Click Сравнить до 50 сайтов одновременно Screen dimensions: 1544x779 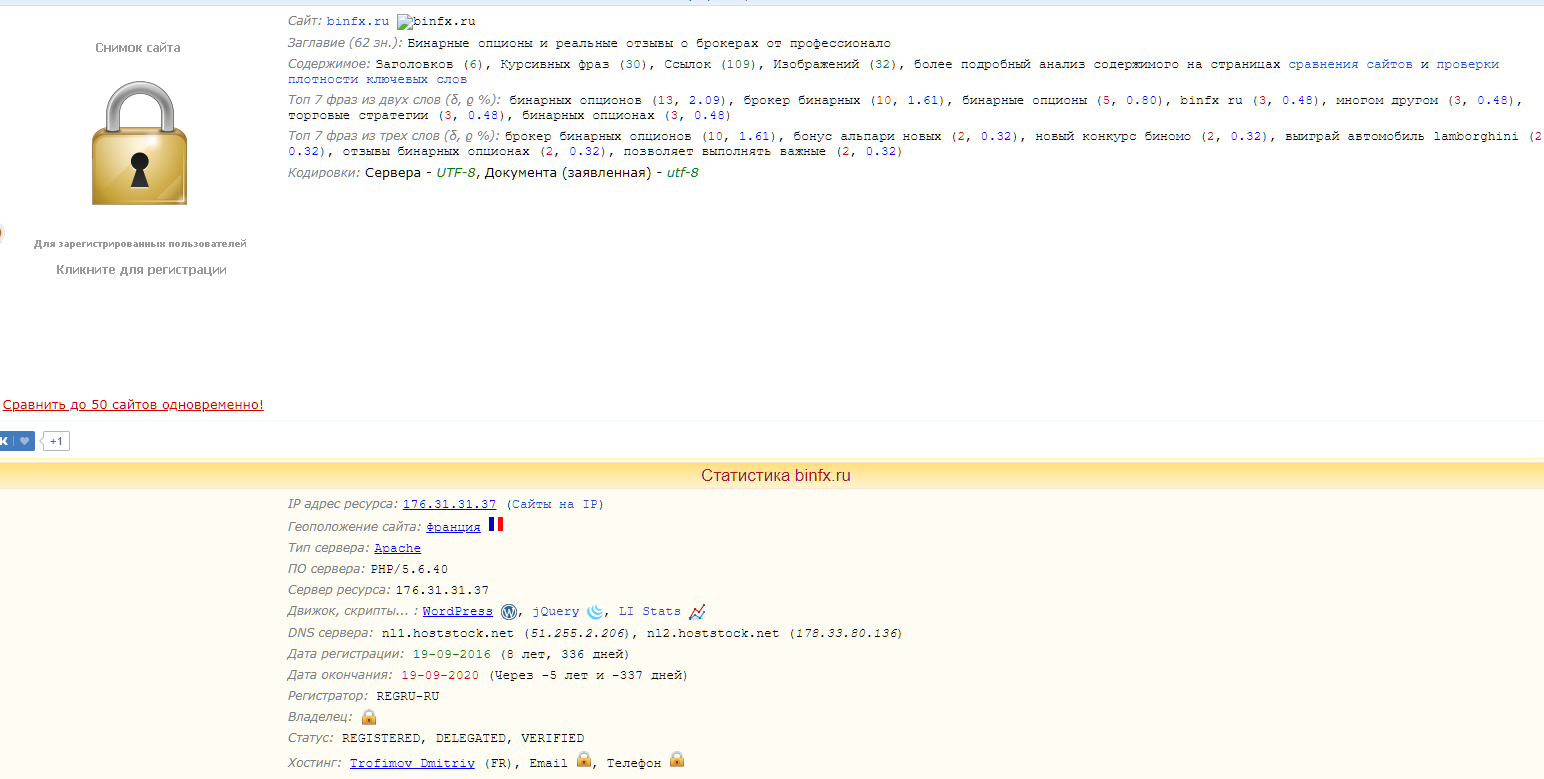point(133,405)
